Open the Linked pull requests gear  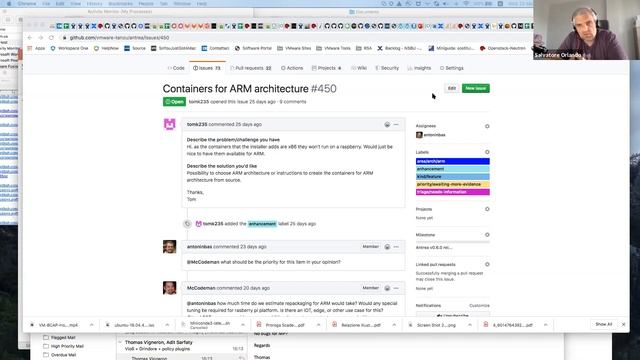coord(487,264)
